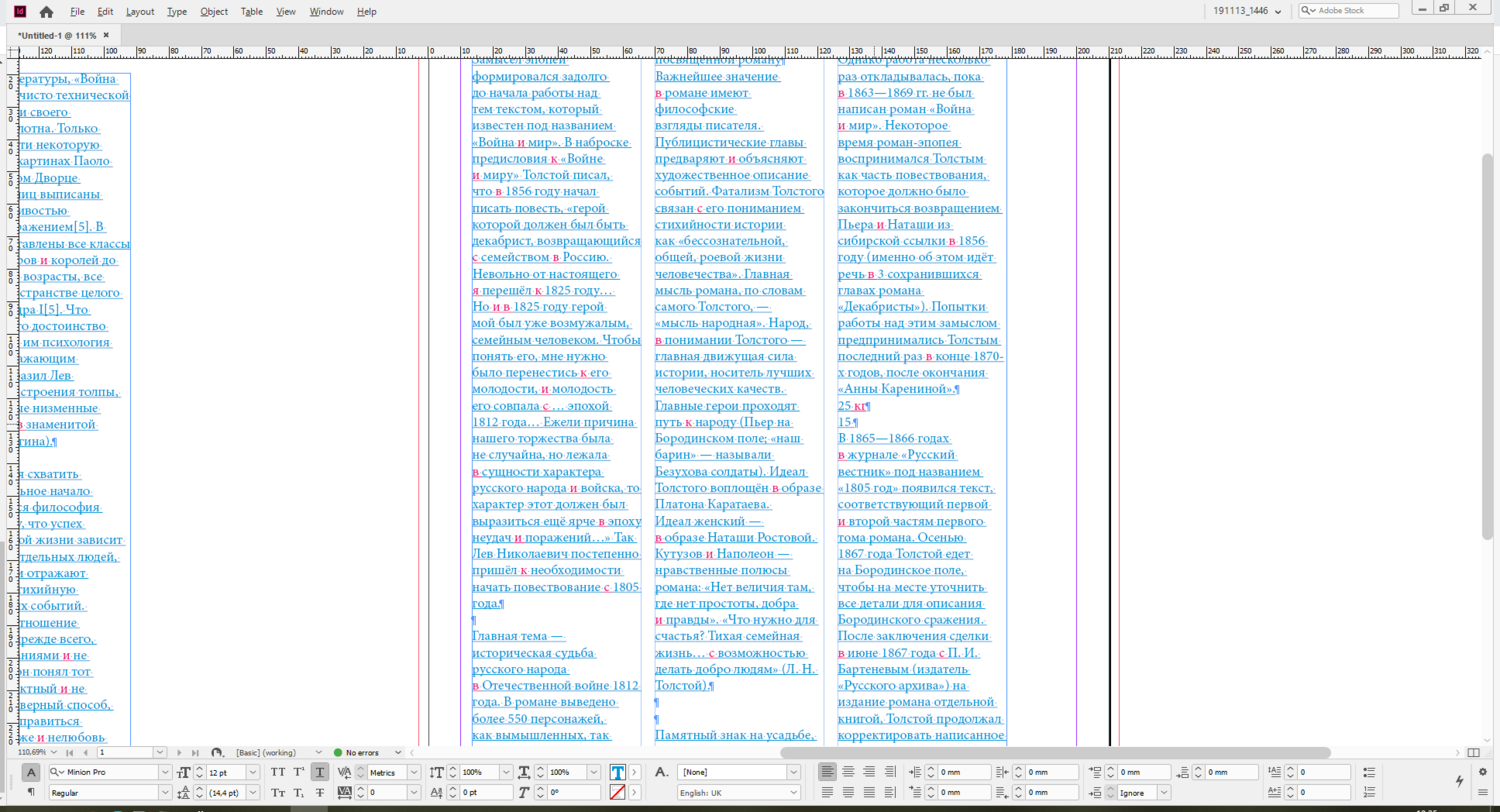Toggle Subscript formatting
The image size is (1500, 812).
tap(297, 792)
